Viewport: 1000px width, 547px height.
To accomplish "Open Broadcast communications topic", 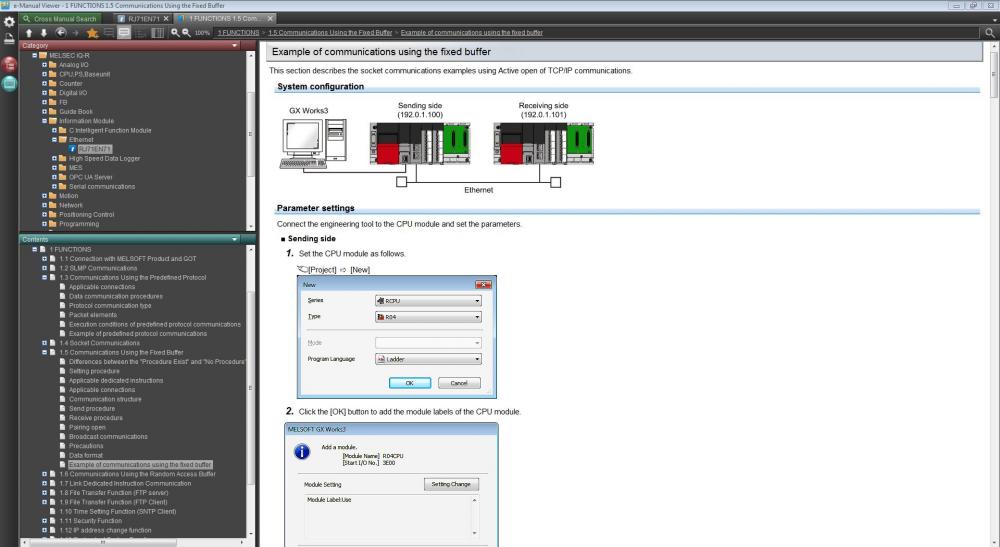I will click(x=108, y=437).
